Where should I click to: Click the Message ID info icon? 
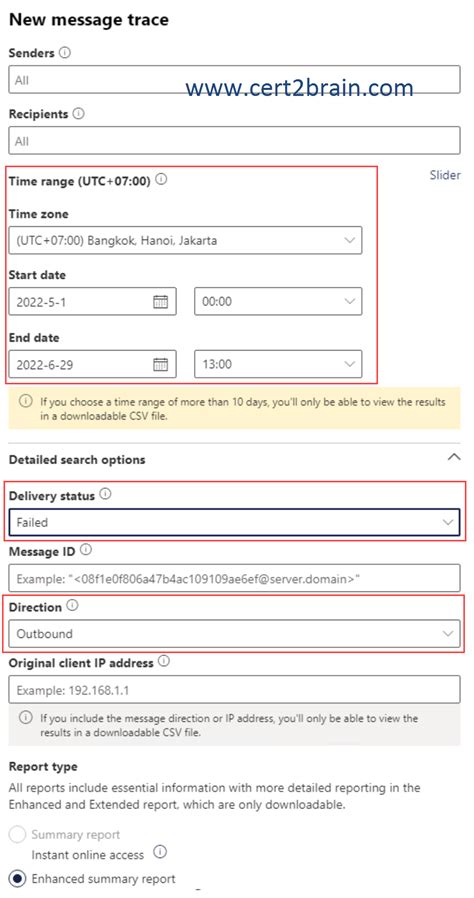point(86,550)
